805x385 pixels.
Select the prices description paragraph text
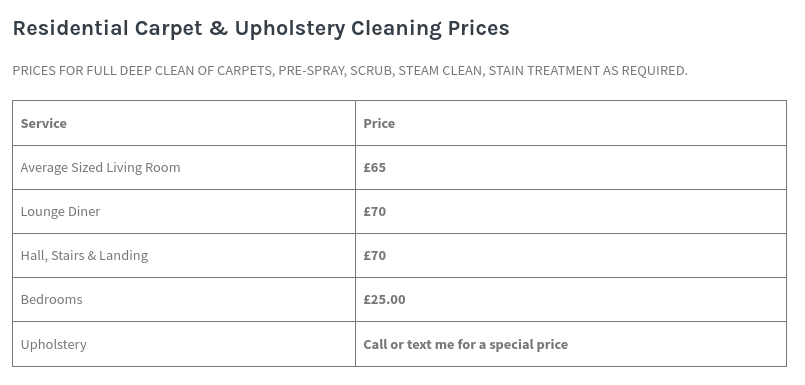350,70
